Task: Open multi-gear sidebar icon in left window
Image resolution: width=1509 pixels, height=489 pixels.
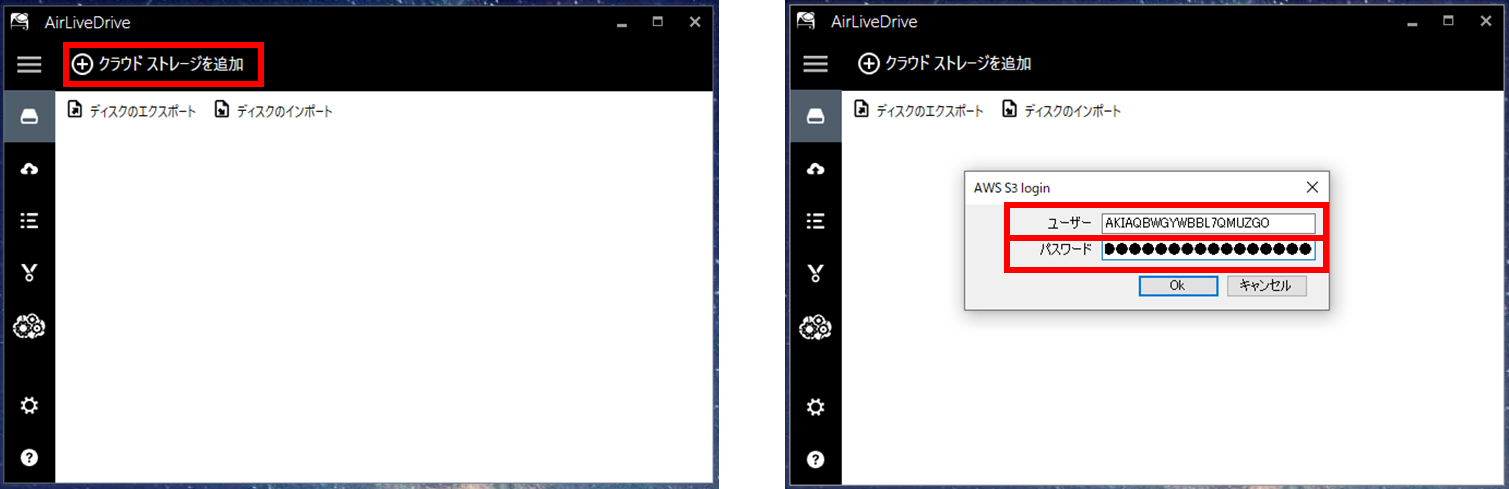Action: [x=29, y=326]
